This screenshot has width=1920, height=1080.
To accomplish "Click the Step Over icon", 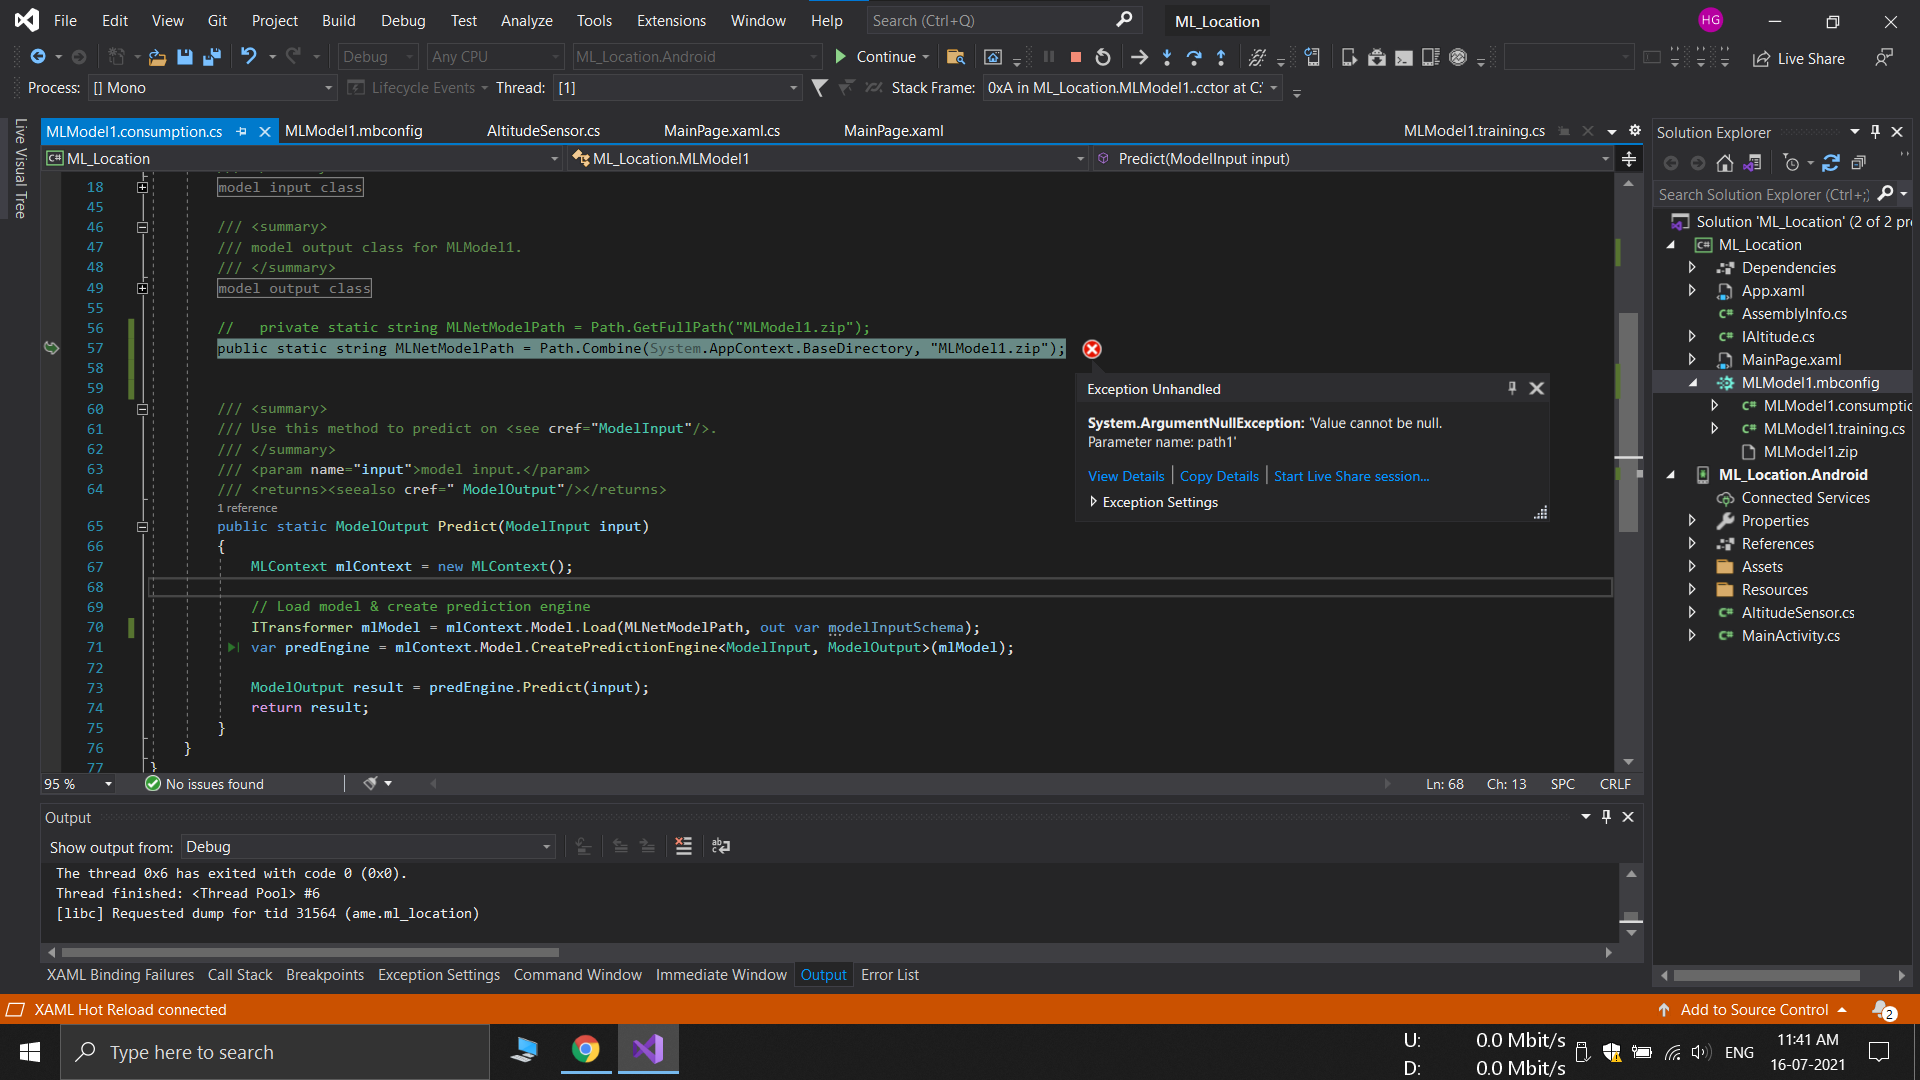I will pyautogui.click(x=1194, y=57).
